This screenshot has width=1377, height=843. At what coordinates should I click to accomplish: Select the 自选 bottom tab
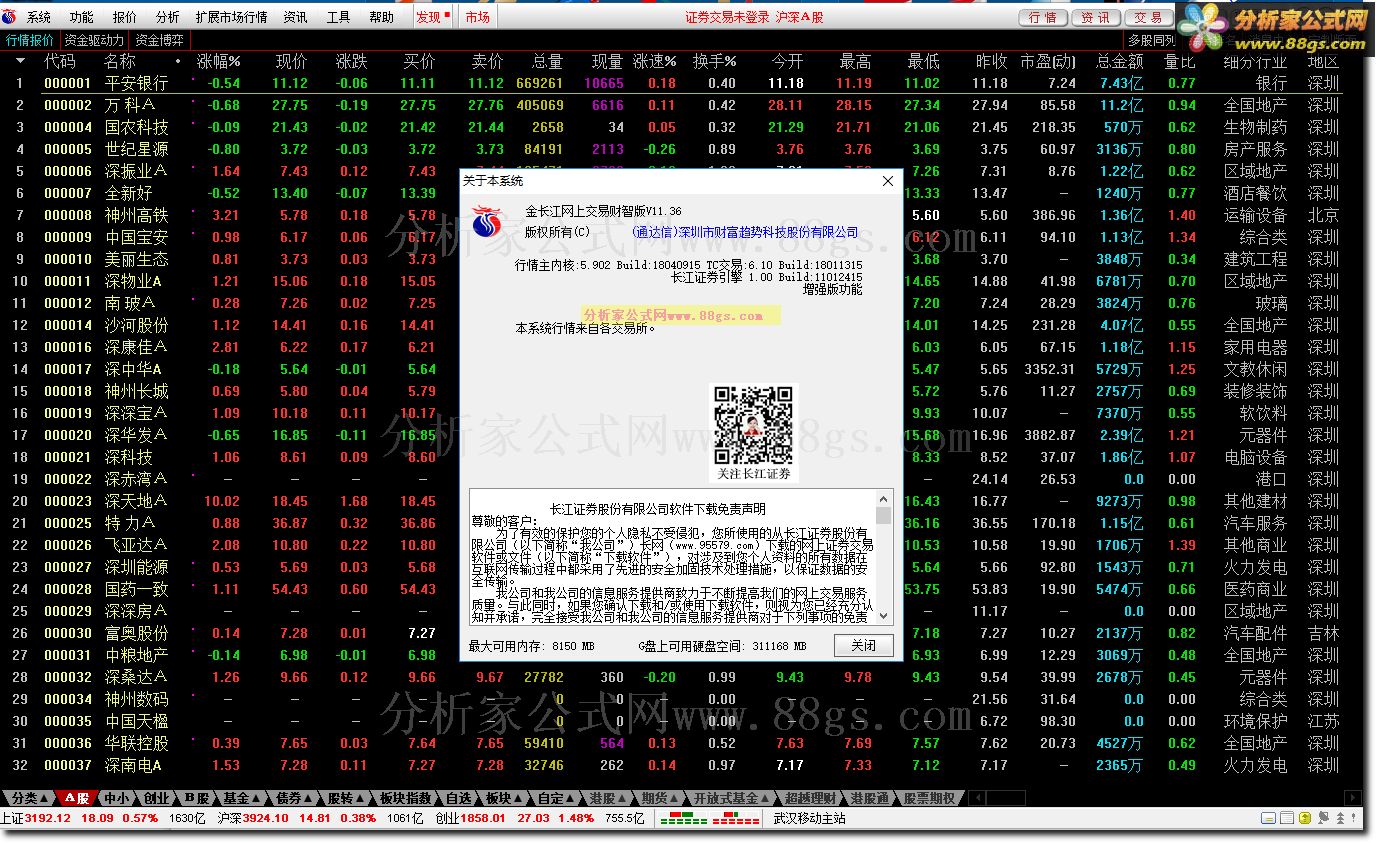pyautogui.click(x=458, y=798)
